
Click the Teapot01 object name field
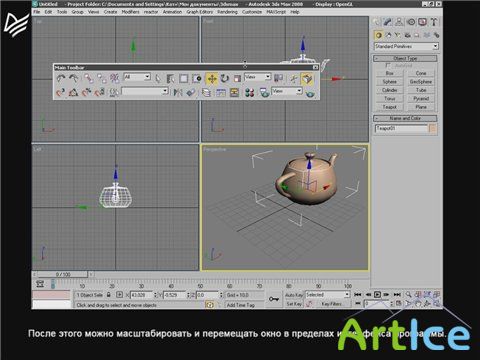(401, 129)
